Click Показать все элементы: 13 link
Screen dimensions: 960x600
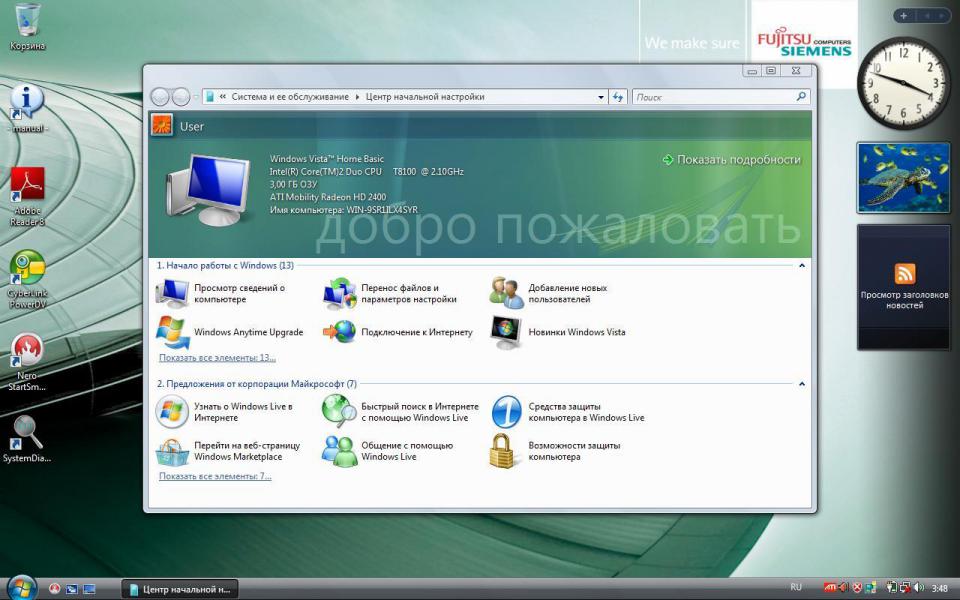click(217, 358)
